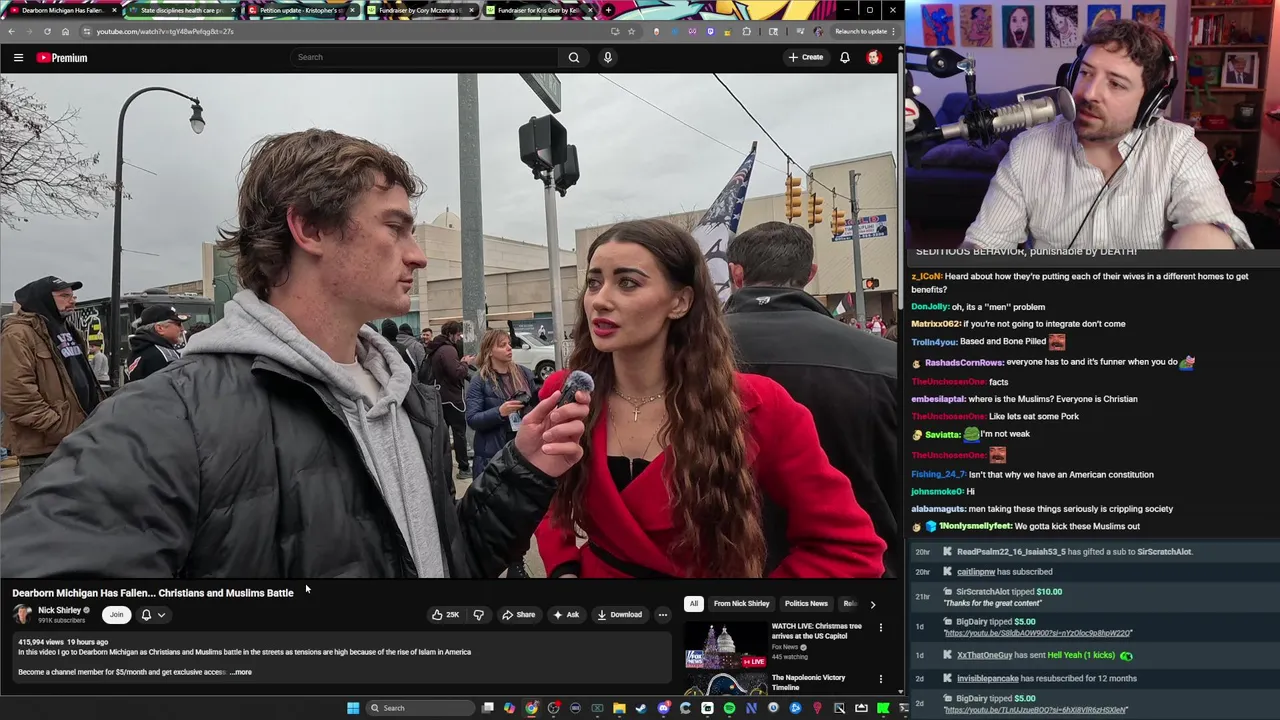Show more filter chips with right chevron
This screenshot has height=720, width=1280.
872,604
